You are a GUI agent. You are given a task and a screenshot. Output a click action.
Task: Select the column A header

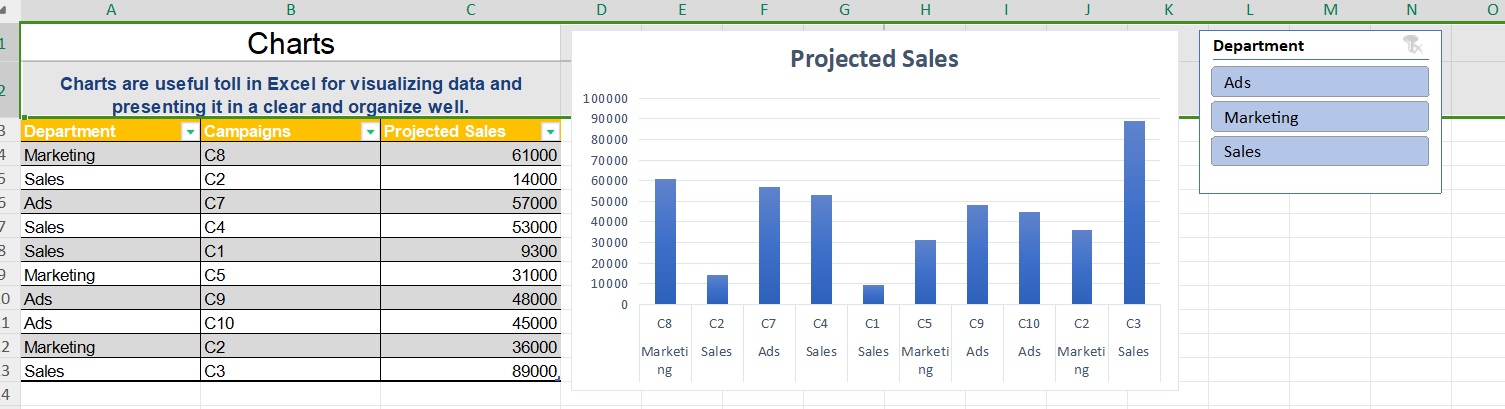point(110,10)
